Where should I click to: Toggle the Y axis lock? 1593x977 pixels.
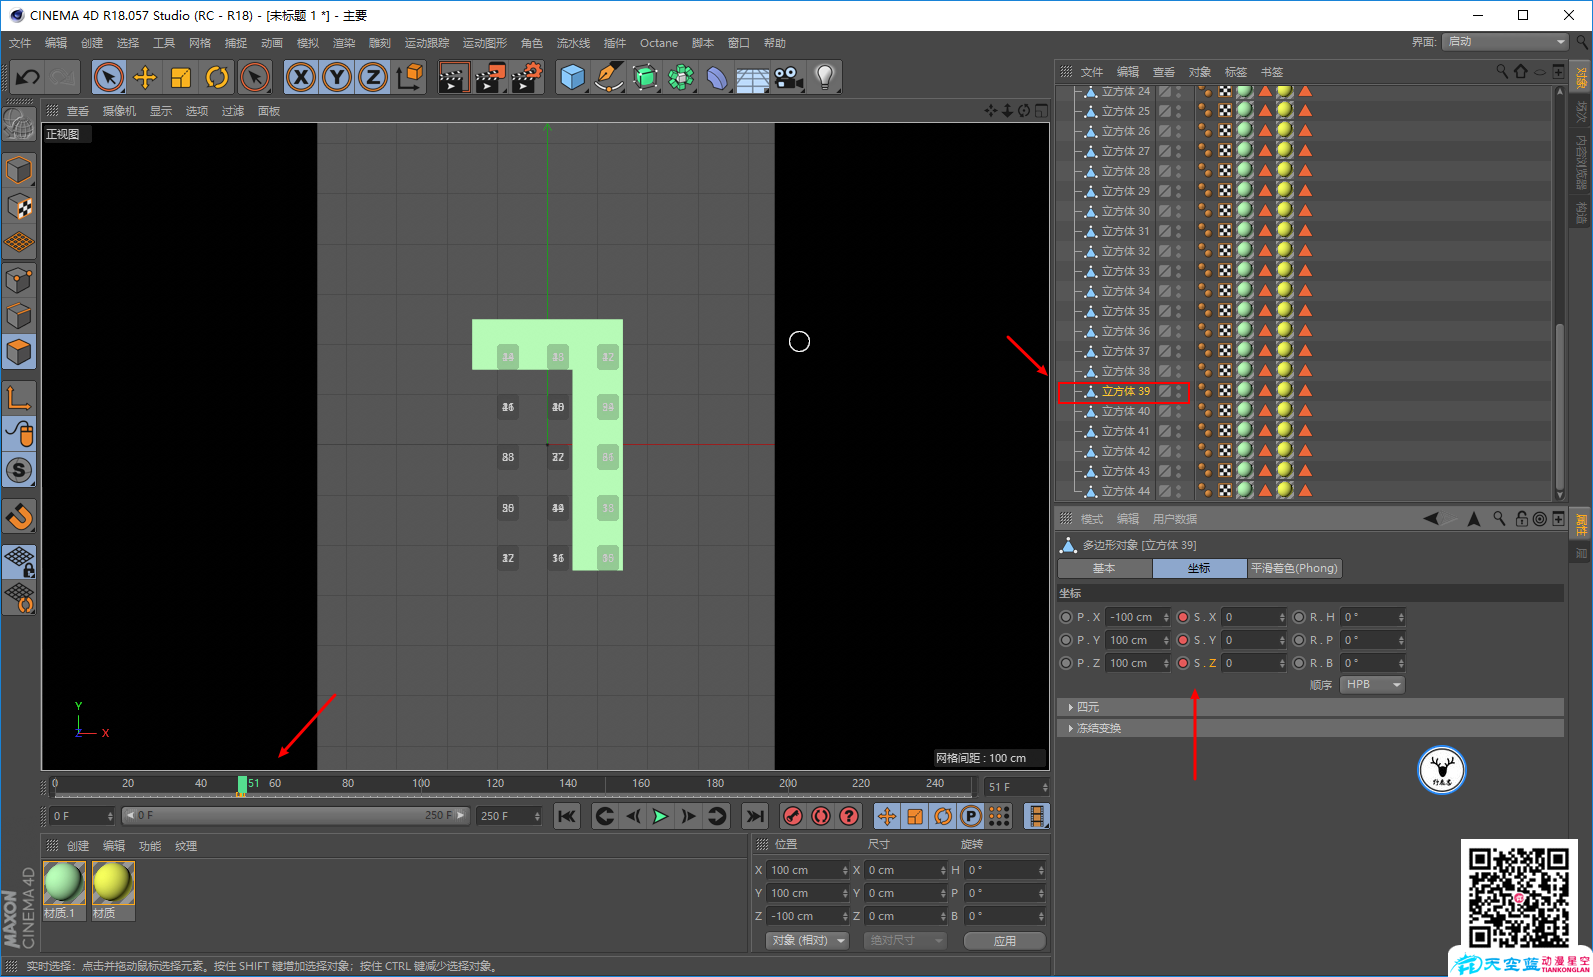pos(337,77)
